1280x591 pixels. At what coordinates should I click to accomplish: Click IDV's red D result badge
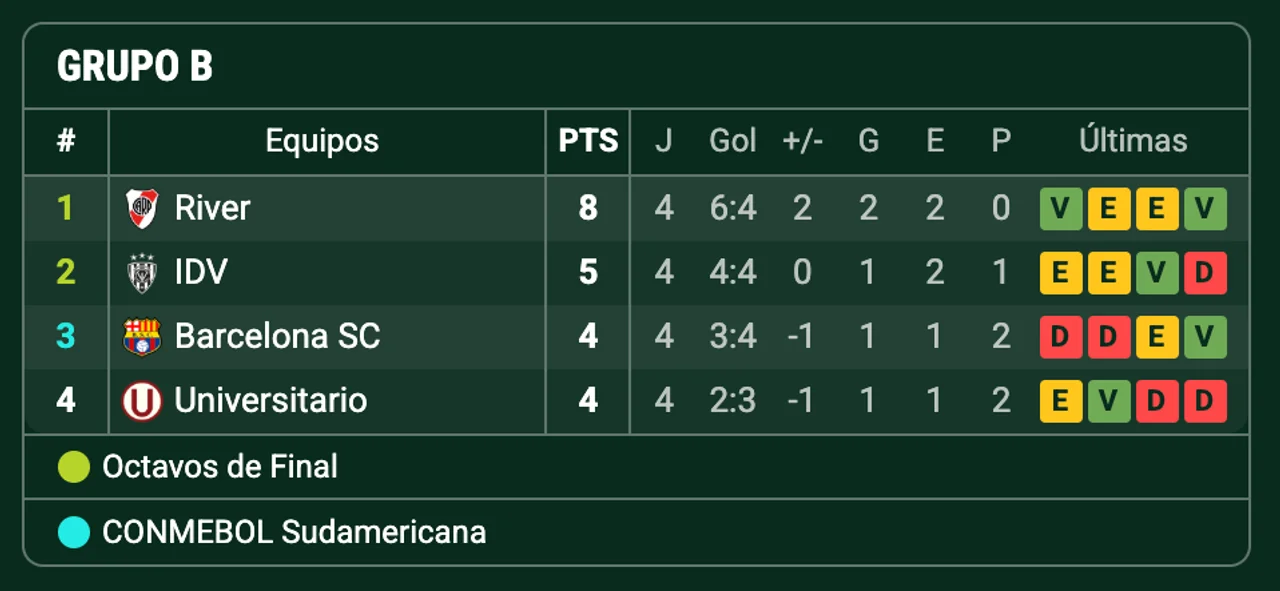[x=1205, y=273]
